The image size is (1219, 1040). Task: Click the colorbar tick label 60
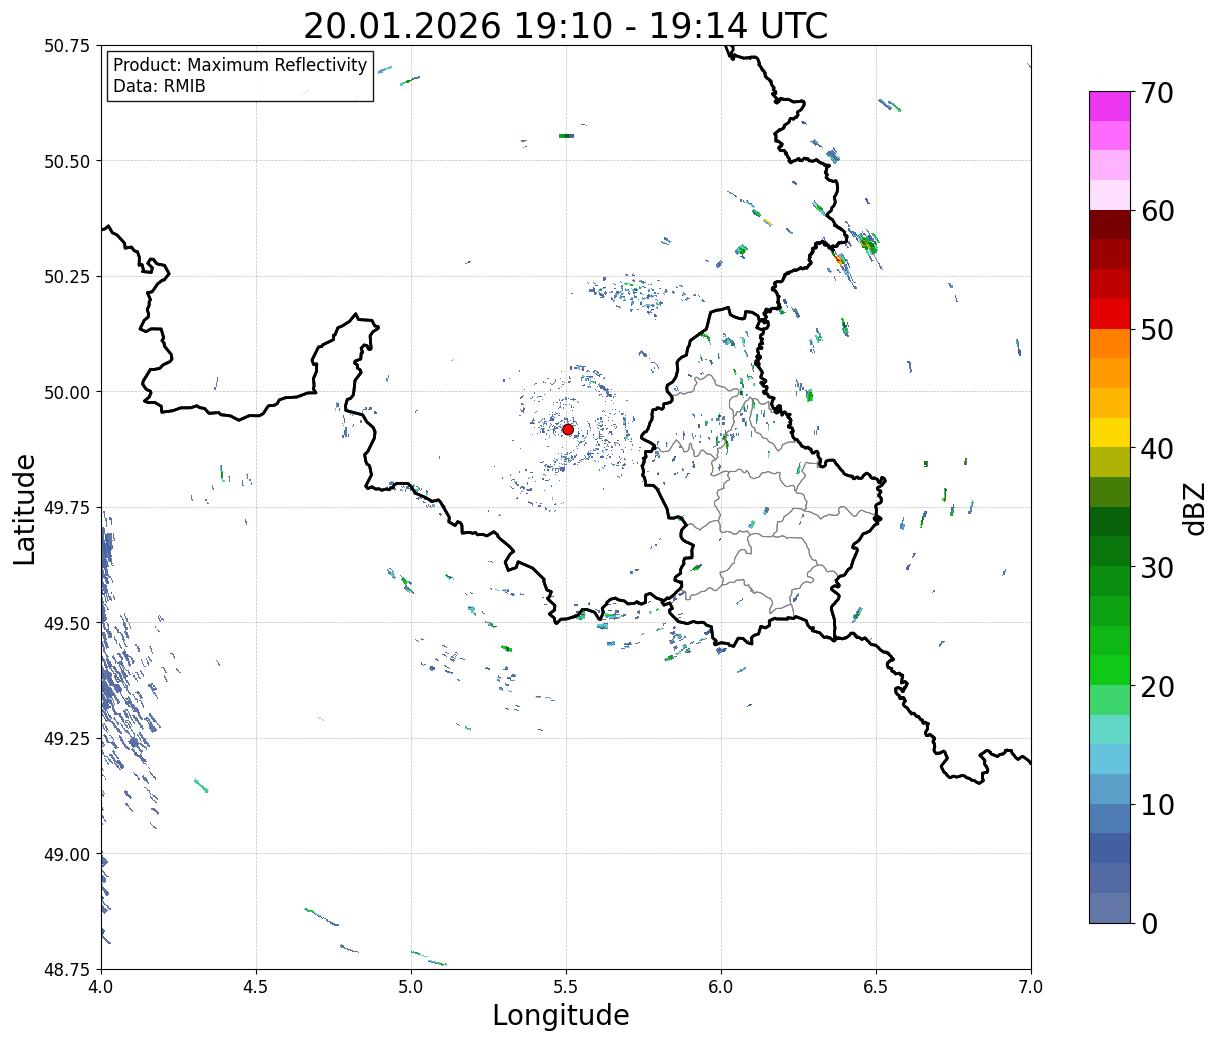(x=1156, y=211)
